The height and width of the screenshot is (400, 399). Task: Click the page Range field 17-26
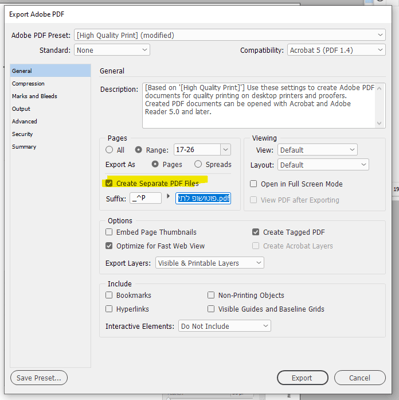(x=197, y=150)
